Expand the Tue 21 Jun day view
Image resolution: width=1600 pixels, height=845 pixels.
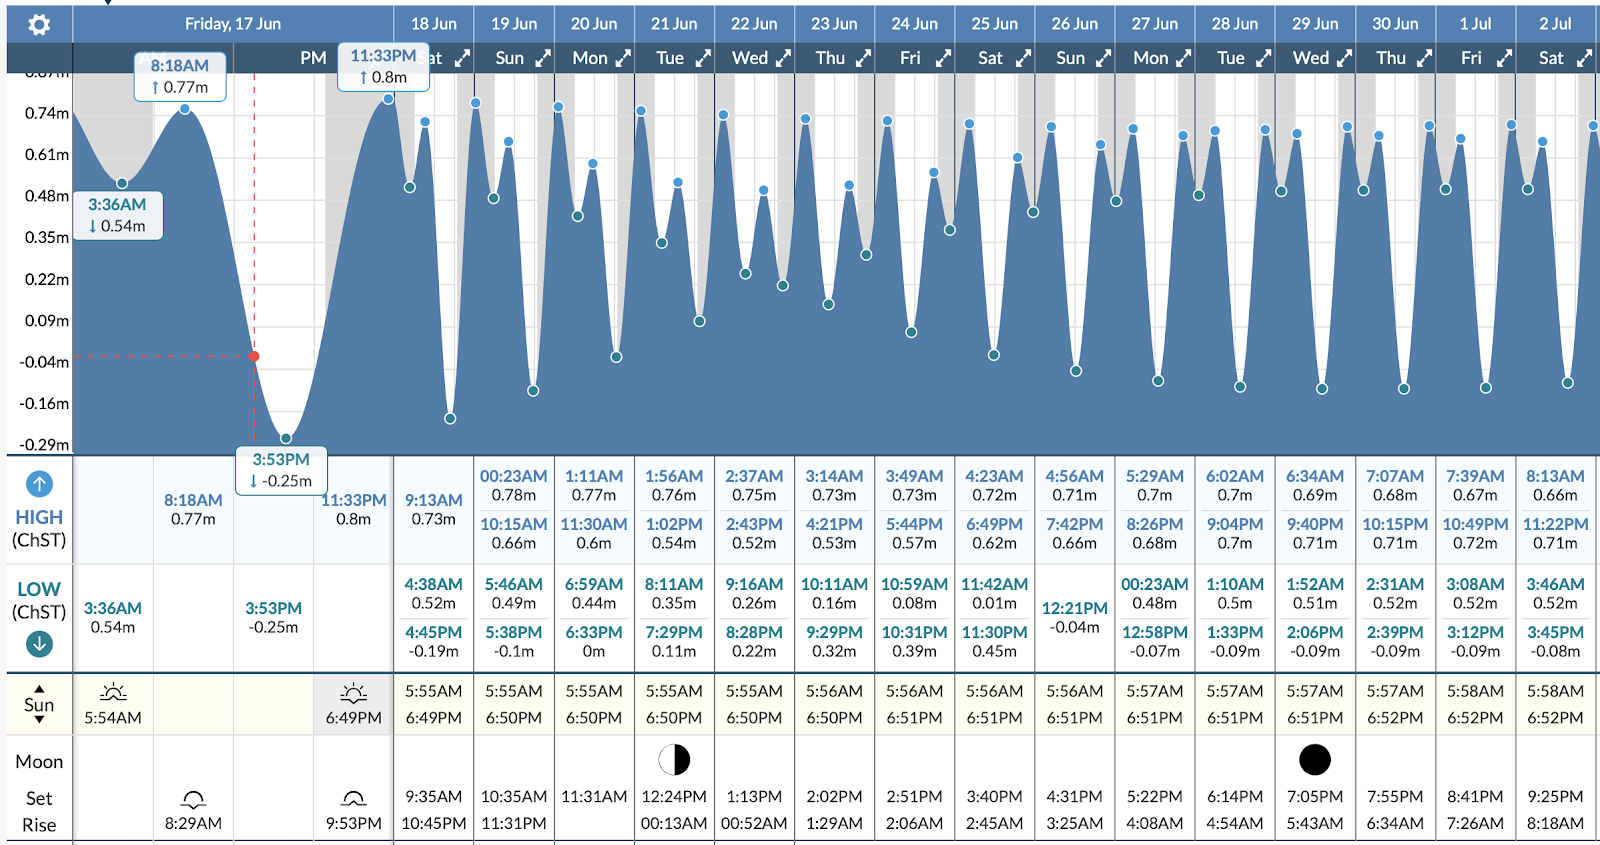pyautogui.click(x=703, y=58)
